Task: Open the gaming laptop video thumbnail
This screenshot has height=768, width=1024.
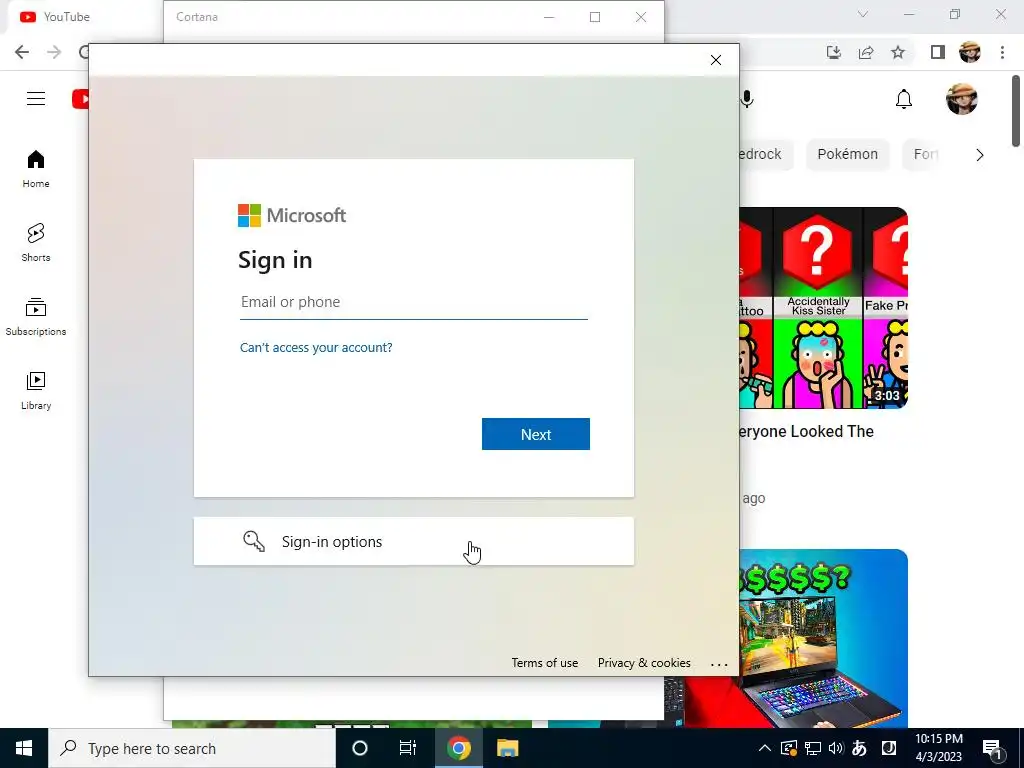Action: [824, 638]
